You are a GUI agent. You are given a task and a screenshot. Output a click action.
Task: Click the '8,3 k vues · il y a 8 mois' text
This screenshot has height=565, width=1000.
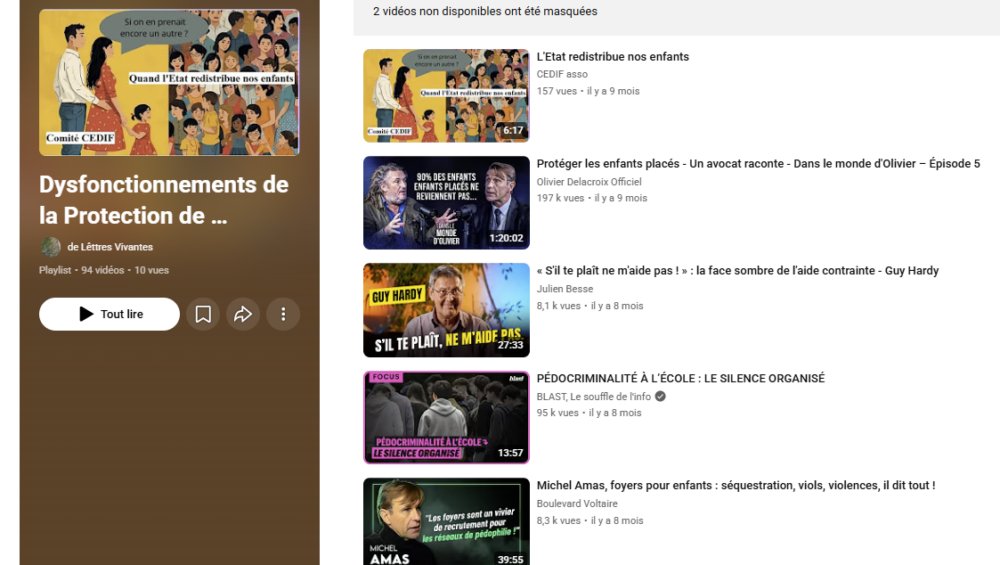coord(590,521)
